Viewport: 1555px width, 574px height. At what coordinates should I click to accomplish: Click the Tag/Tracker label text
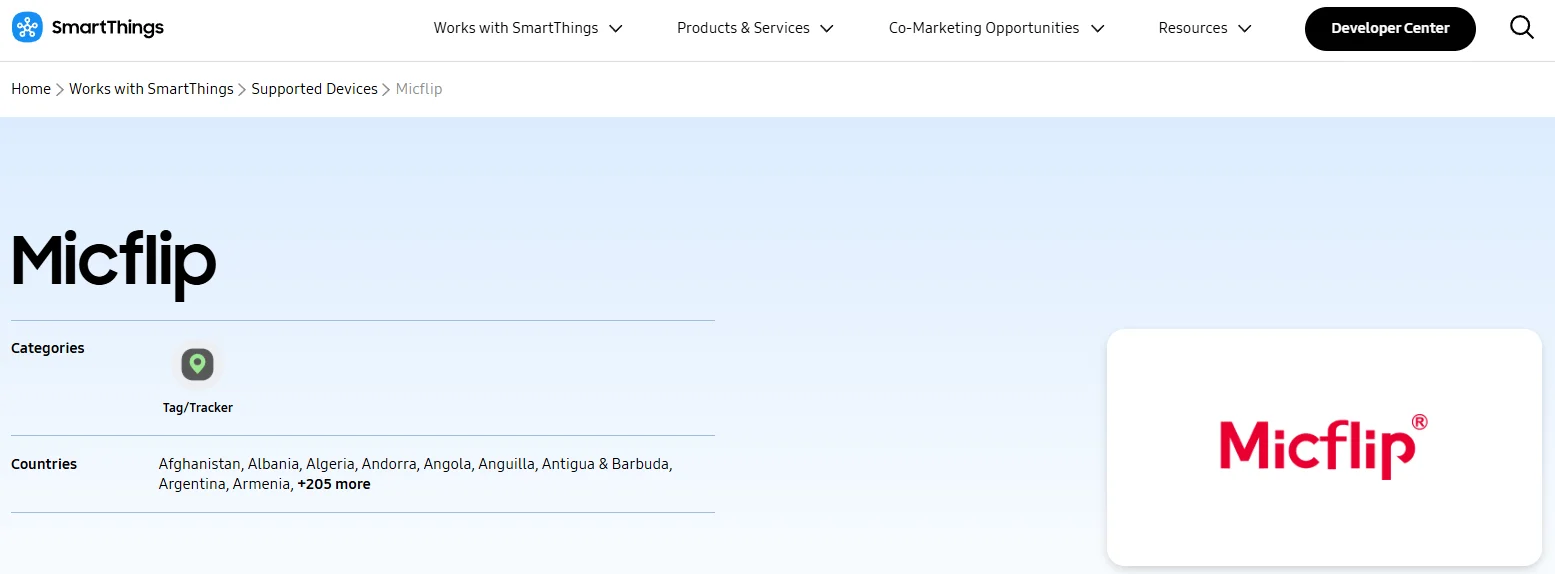point(198,408)
